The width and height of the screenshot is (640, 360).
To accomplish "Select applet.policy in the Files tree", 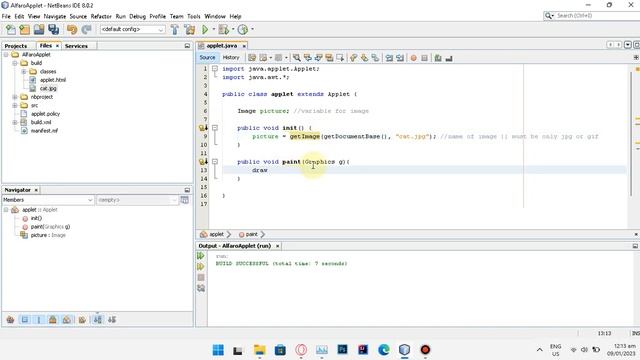I will coord(45,114).
